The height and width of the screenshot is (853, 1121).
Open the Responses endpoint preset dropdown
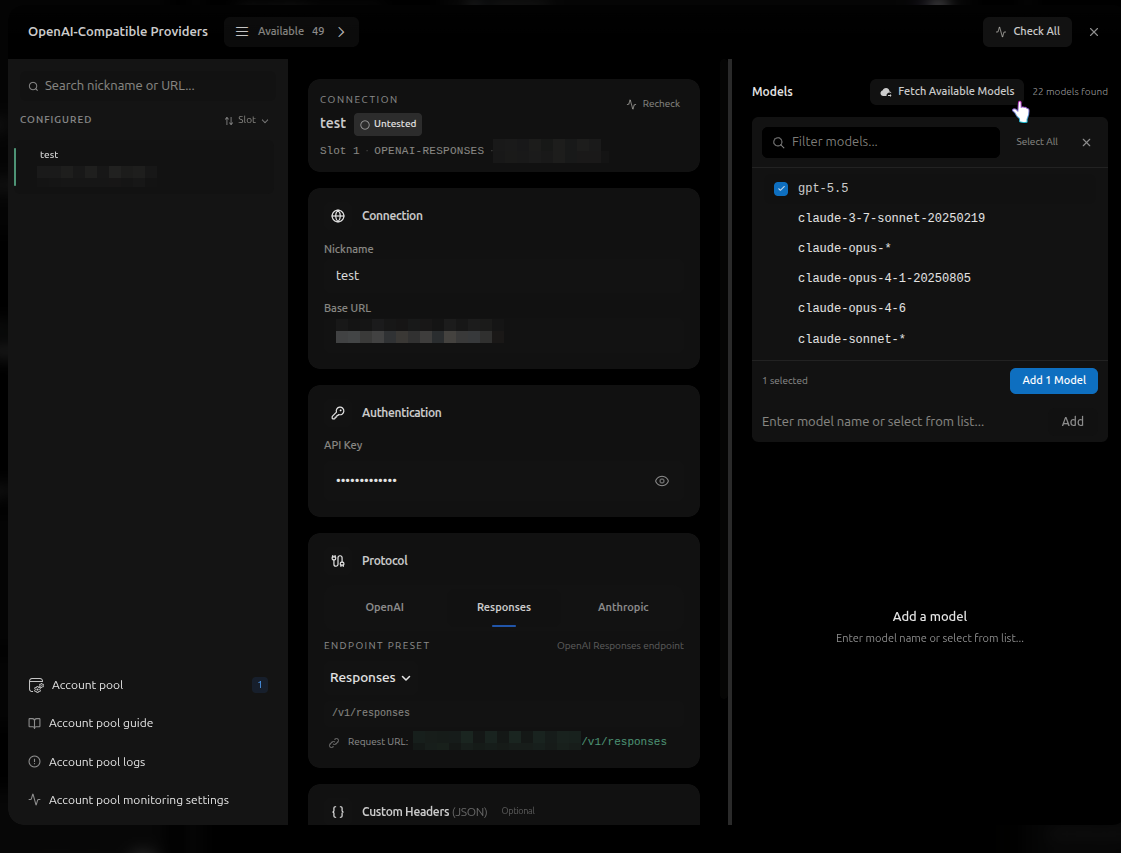pos(370,678)
